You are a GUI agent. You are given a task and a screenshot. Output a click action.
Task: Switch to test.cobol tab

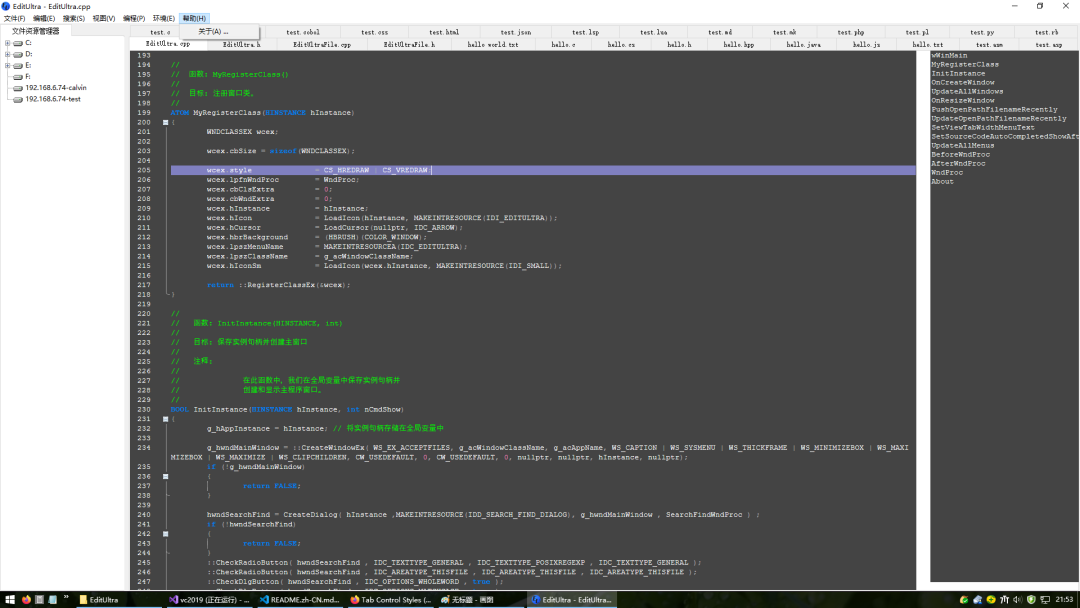click(x=303, y=32)
